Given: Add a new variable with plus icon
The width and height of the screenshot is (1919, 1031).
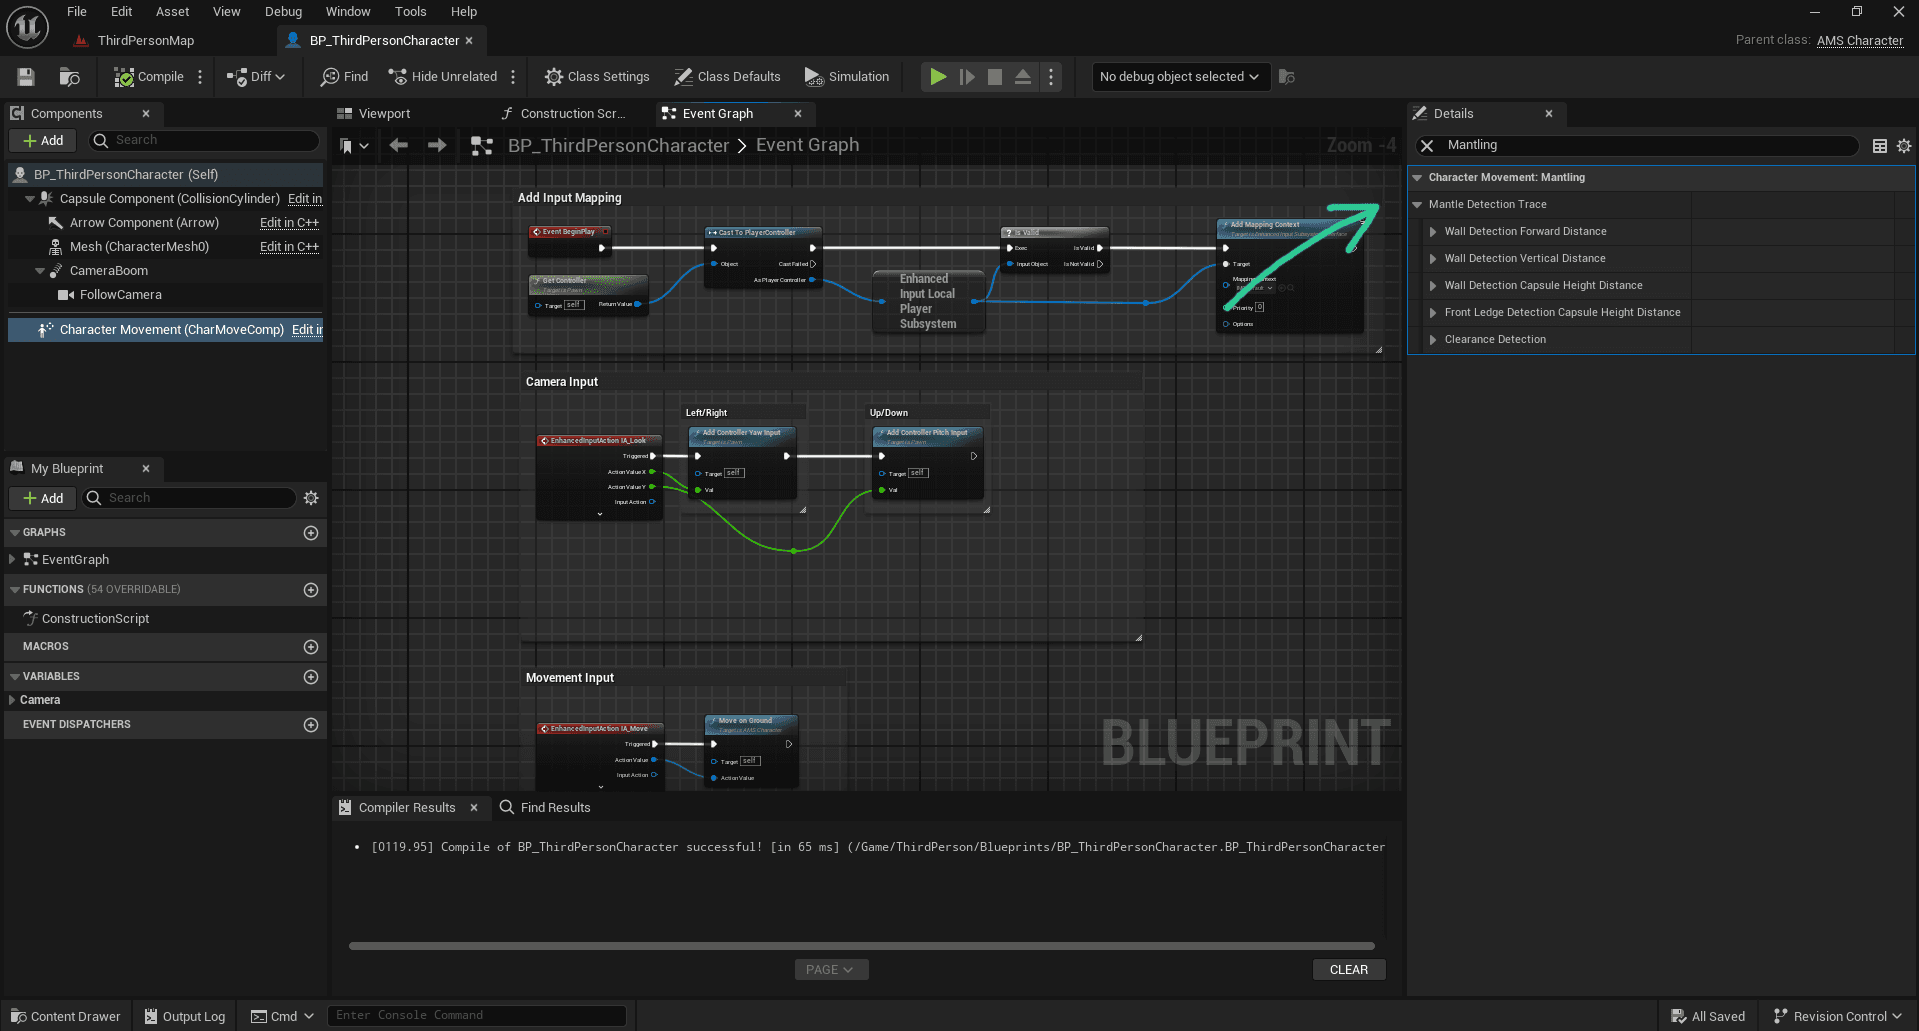Looking at the screenshot, I should pyautogui.click(x=311, y=677).
